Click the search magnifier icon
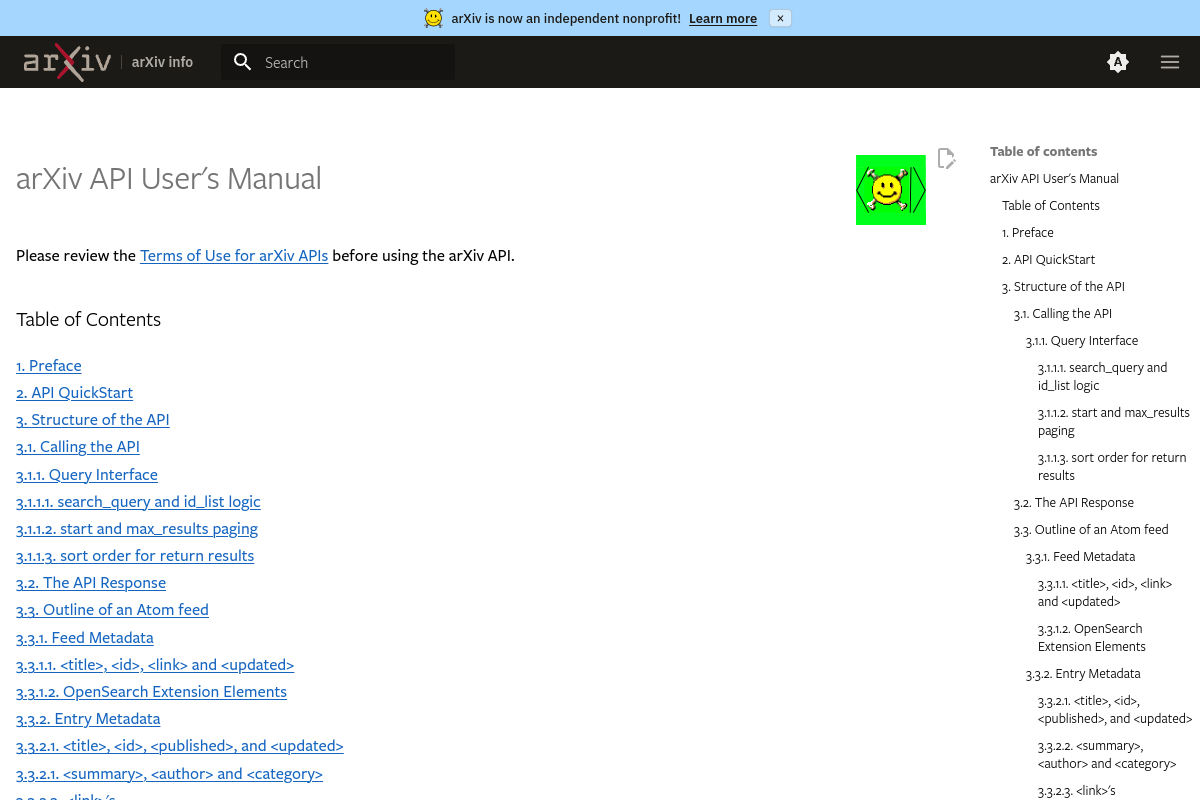Viewport: 1200px width, 800px height. [x=243, y=62]
